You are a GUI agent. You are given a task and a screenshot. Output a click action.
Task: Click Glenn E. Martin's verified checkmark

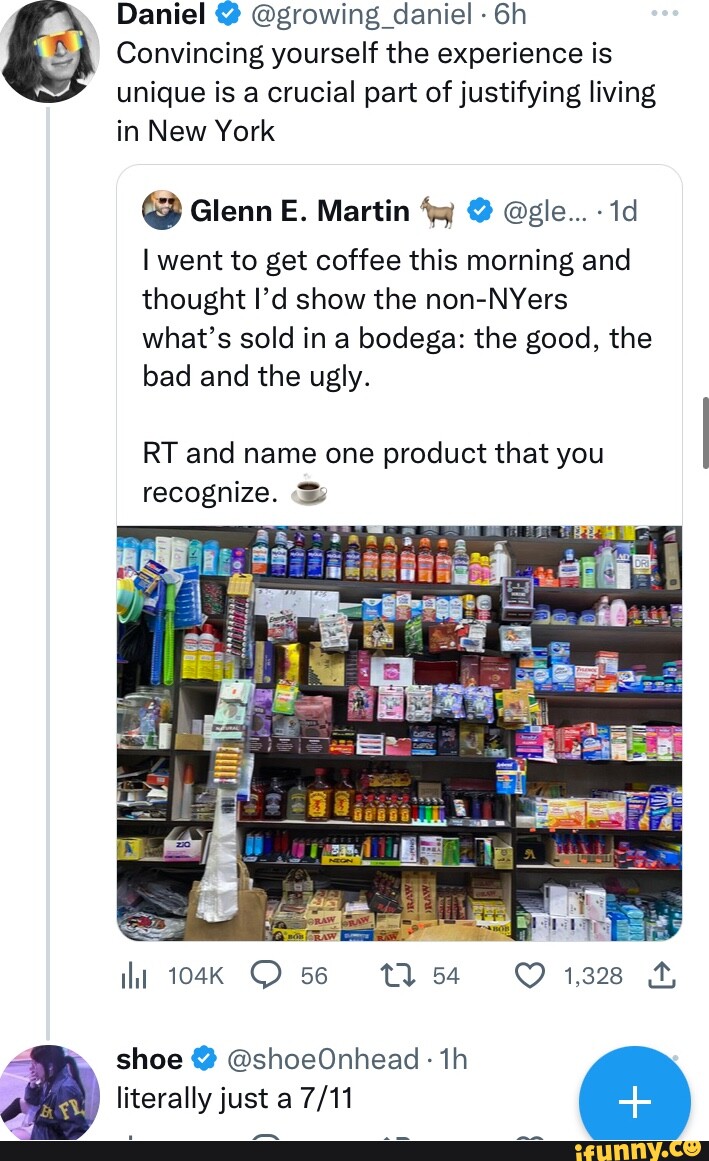(480, 211)
